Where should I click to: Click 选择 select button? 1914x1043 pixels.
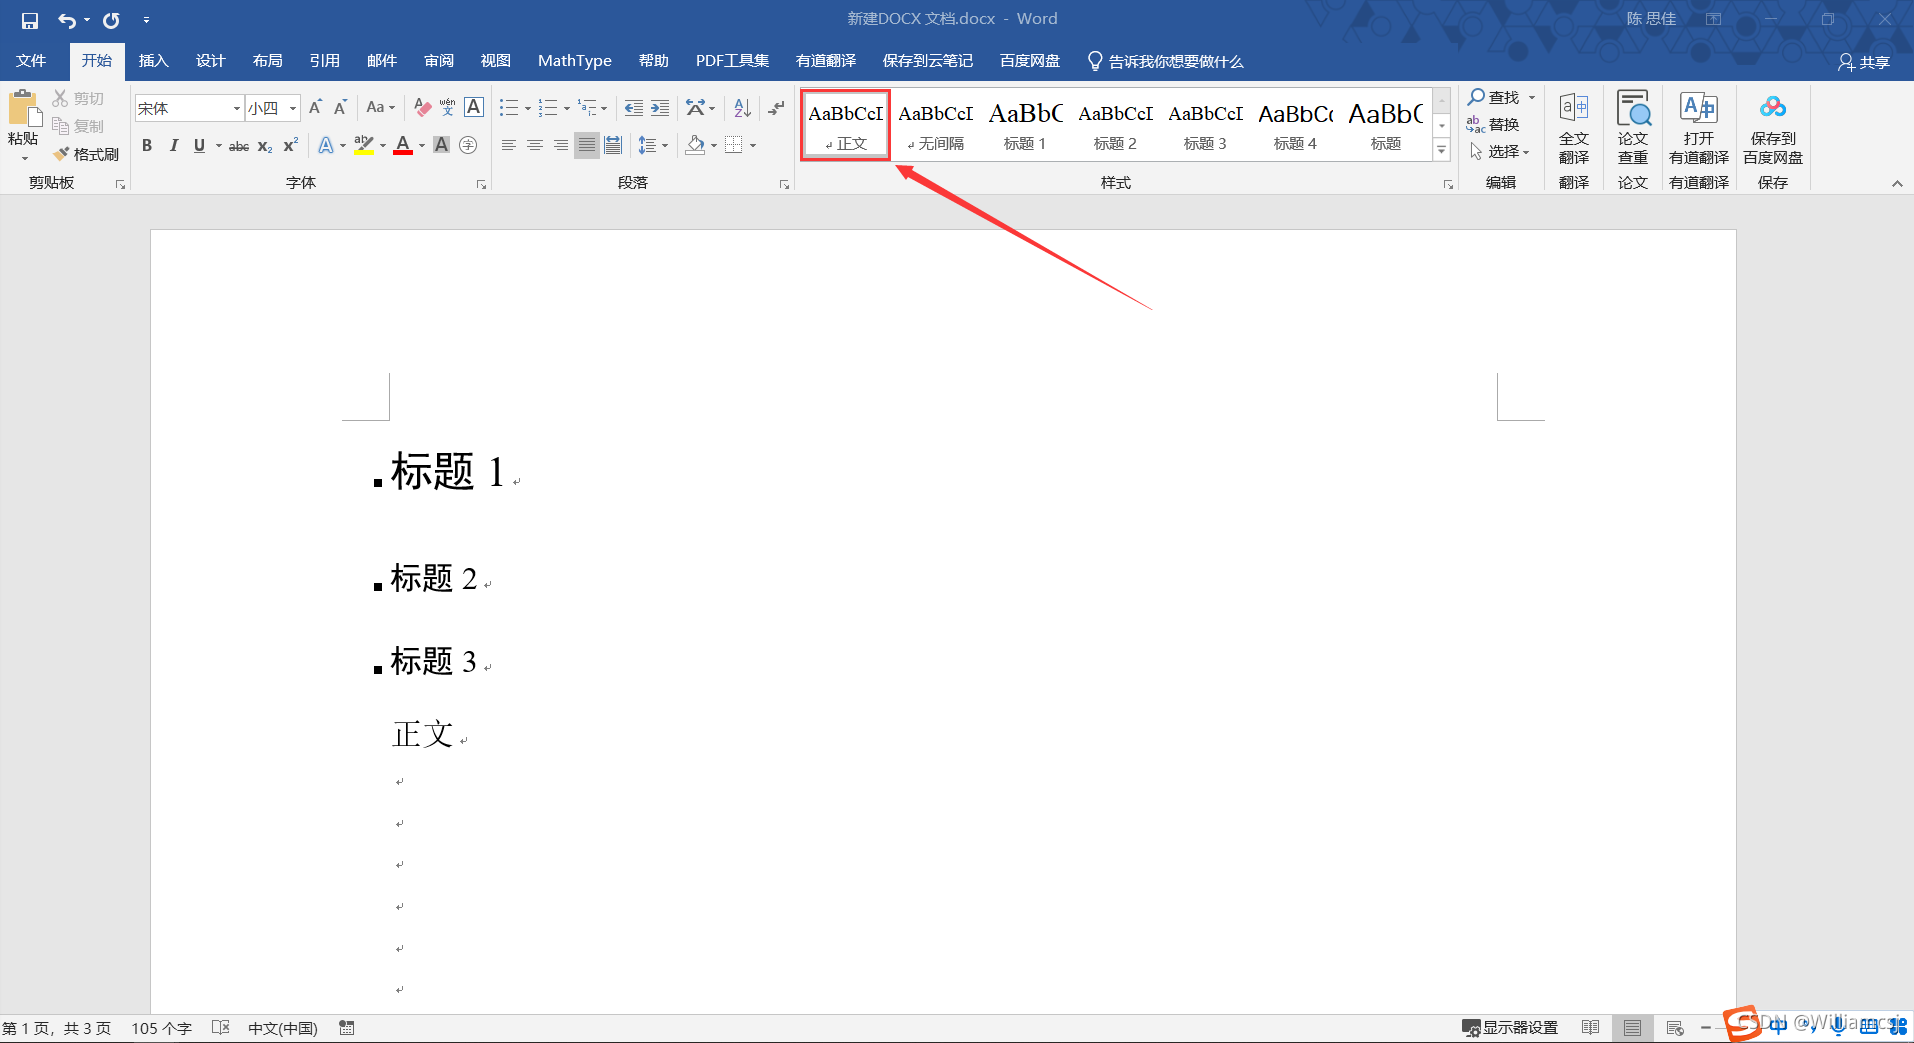1499,151
